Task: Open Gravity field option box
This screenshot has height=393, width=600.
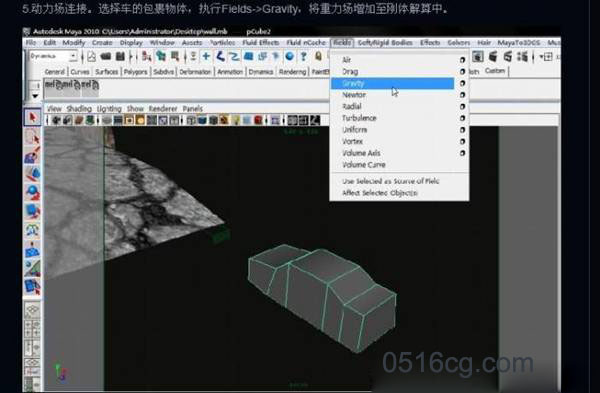Action: coord(462,83)
